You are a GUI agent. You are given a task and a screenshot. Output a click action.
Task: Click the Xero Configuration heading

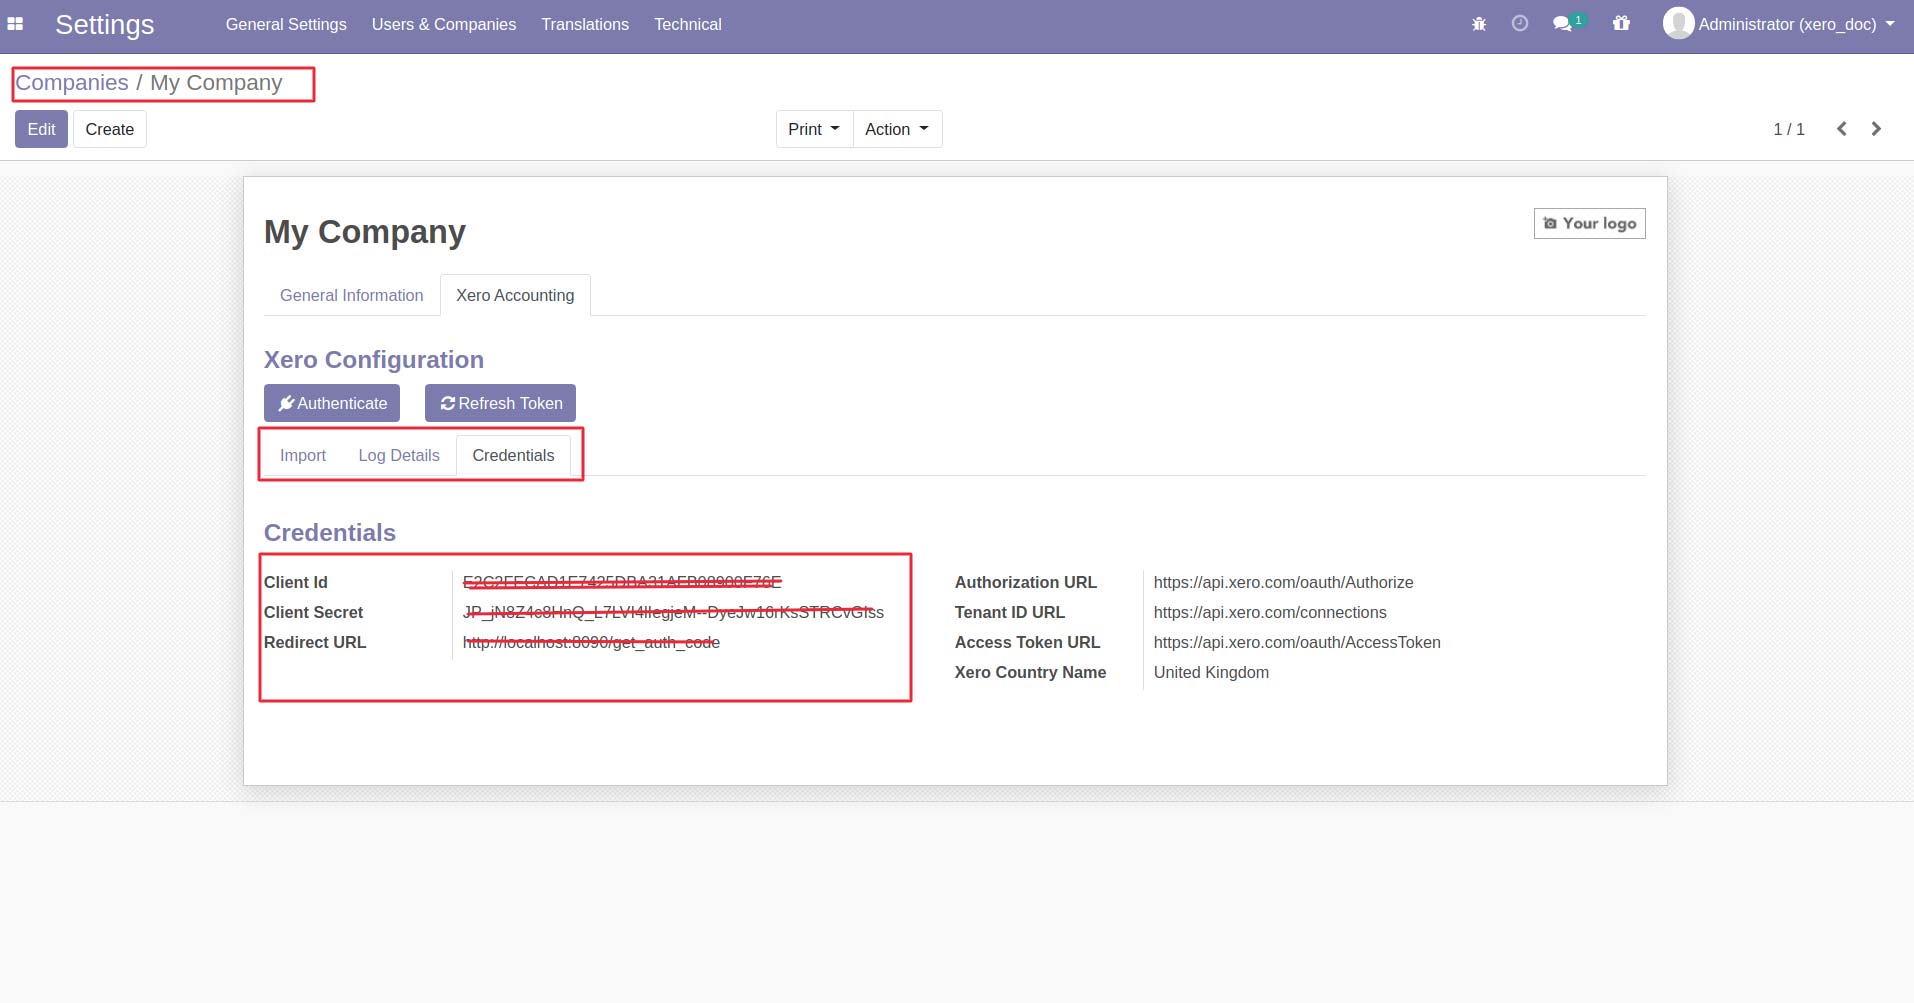pyautogui.click(x=374, y=360)
